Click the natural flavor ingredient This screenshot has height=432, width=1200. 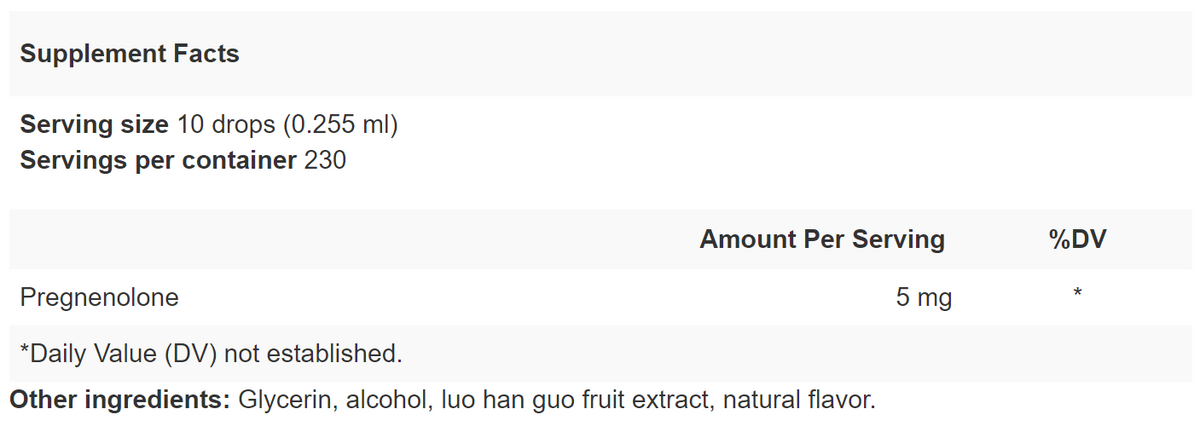pos(798,401)
